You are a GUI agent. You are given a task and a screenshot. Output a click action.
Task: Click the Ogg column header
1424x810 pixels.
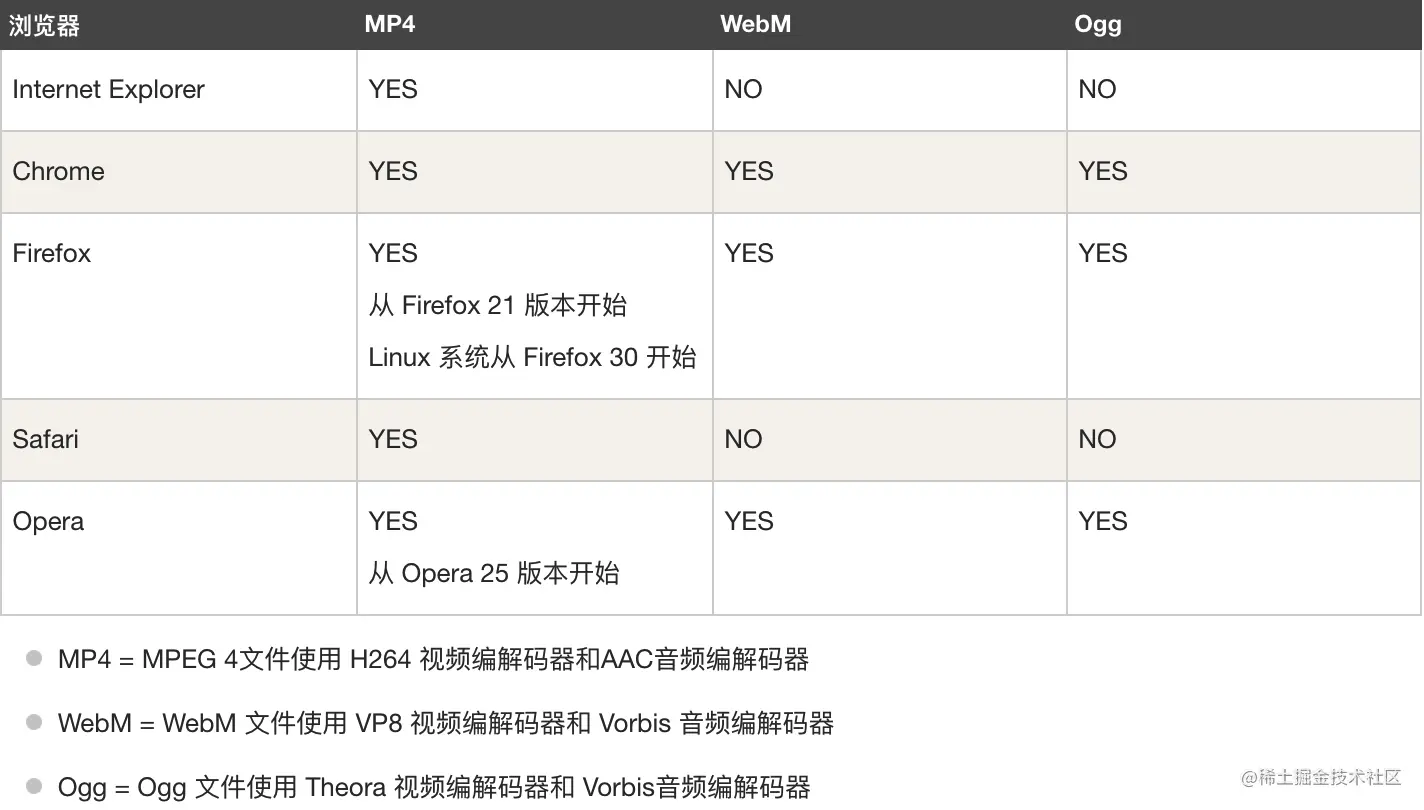[1098, 25]
